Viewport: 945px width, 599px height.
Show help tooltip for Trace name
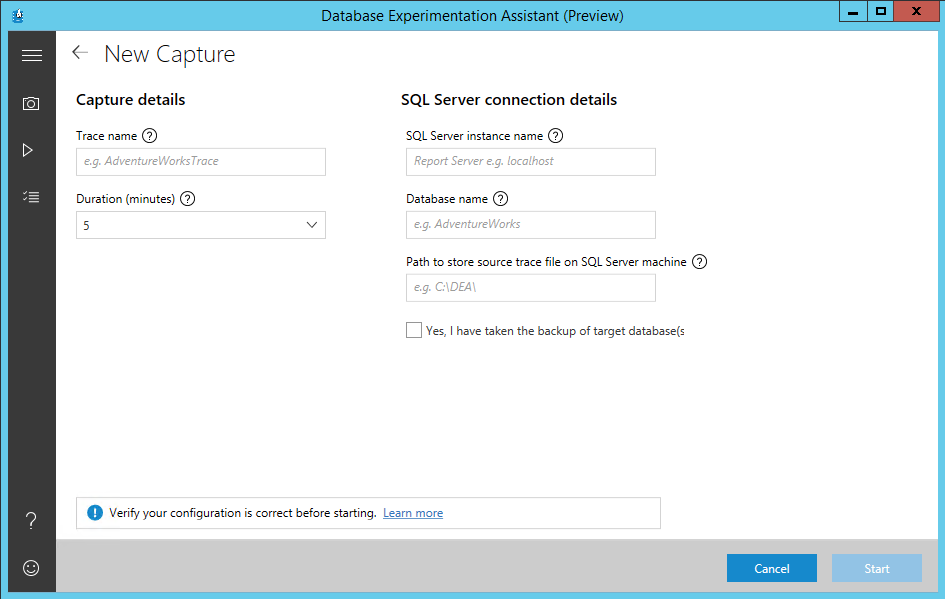click(x=150, y=136)
